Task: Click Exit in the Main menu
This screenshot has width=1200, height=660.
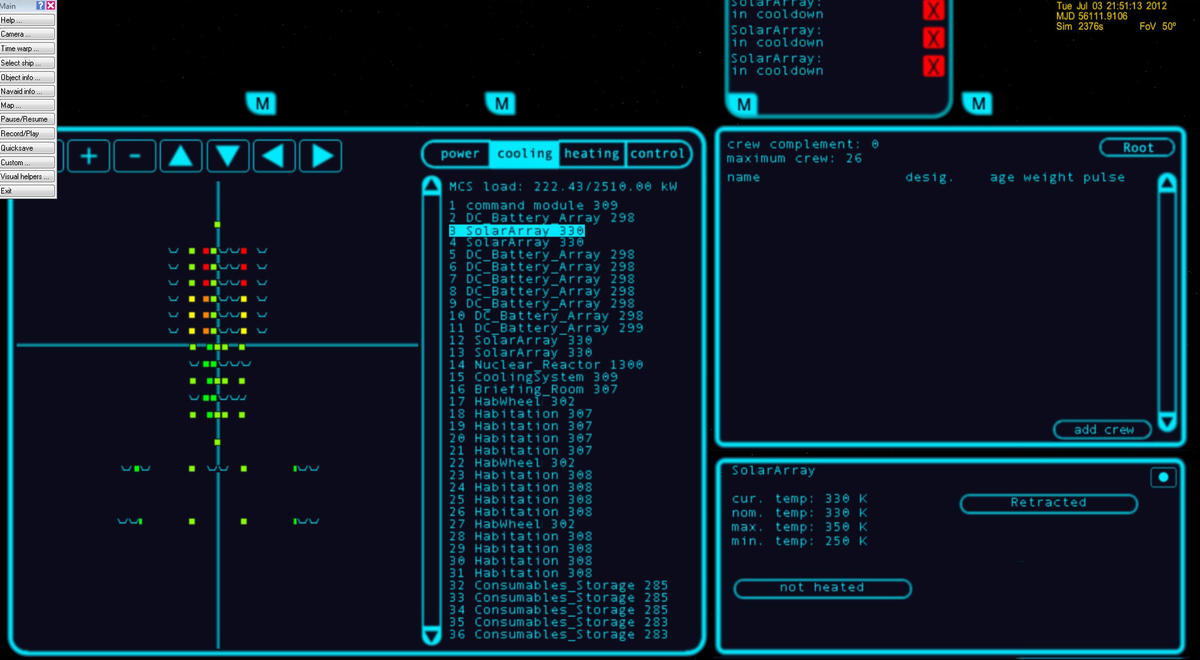Action: [28, 190]
